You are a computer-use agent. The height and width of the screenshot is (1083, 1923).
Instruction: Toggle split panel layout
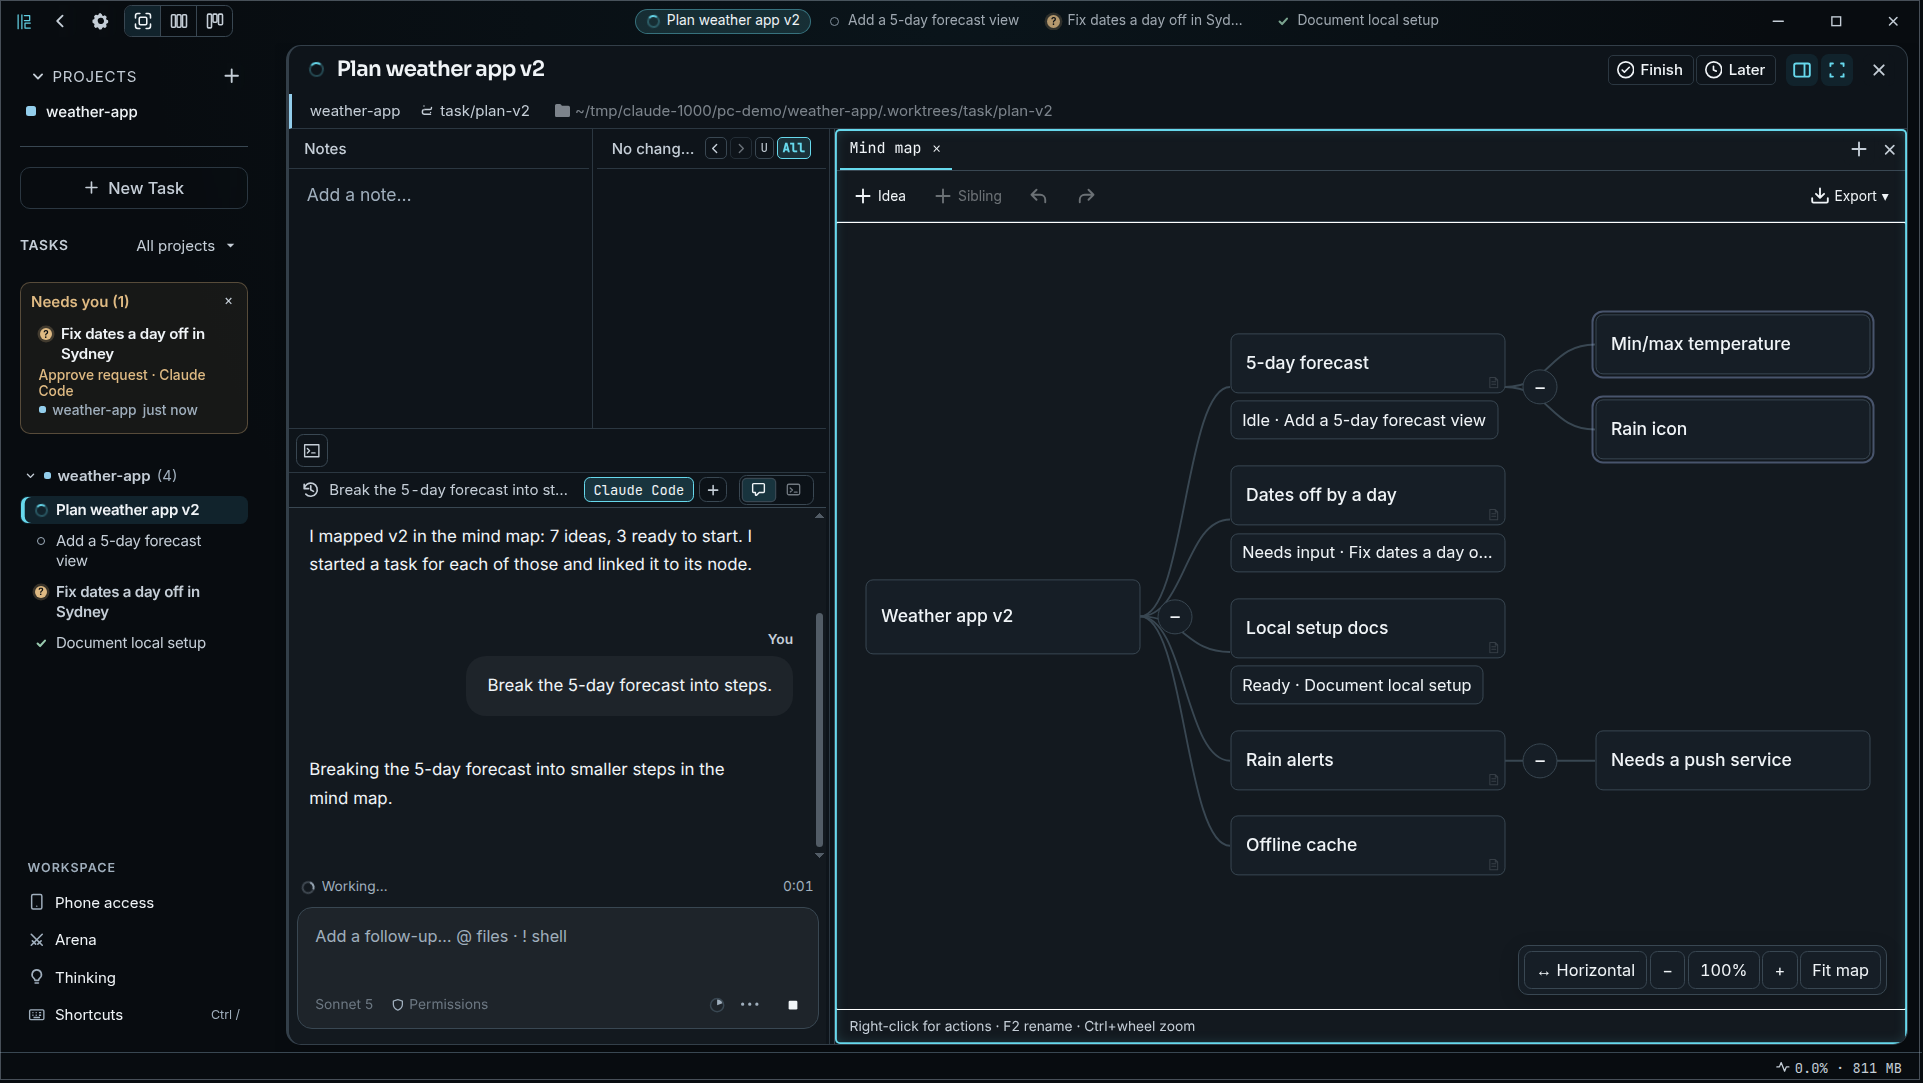tap(1802, 70)
